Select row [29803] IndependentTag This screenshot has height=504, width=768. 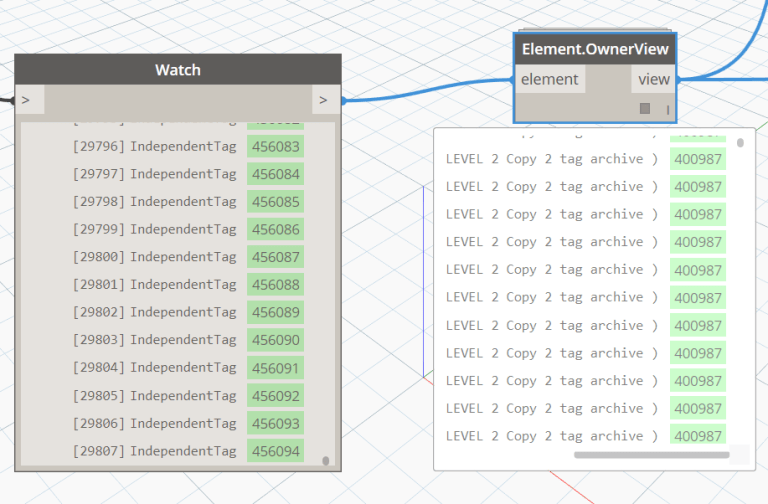click(x=188, y=340)
